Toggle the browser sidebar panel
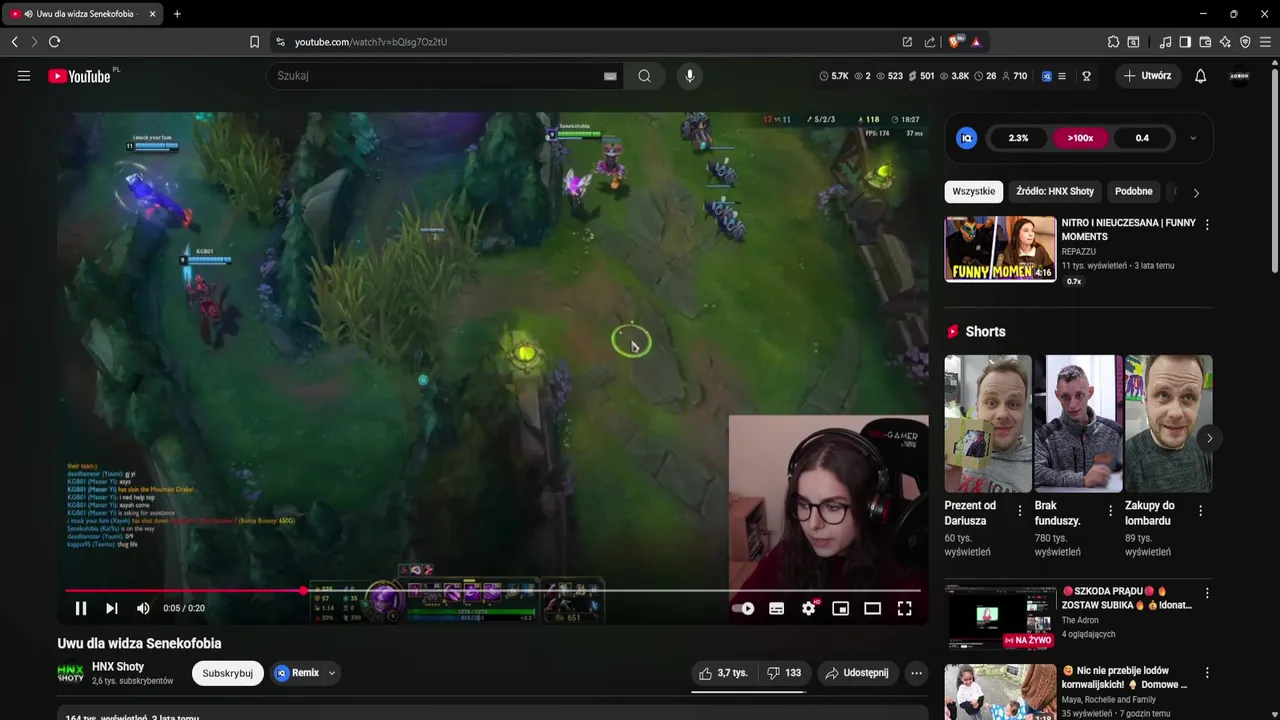This screenshot has height=720, width=1280. click(1185, 42)
